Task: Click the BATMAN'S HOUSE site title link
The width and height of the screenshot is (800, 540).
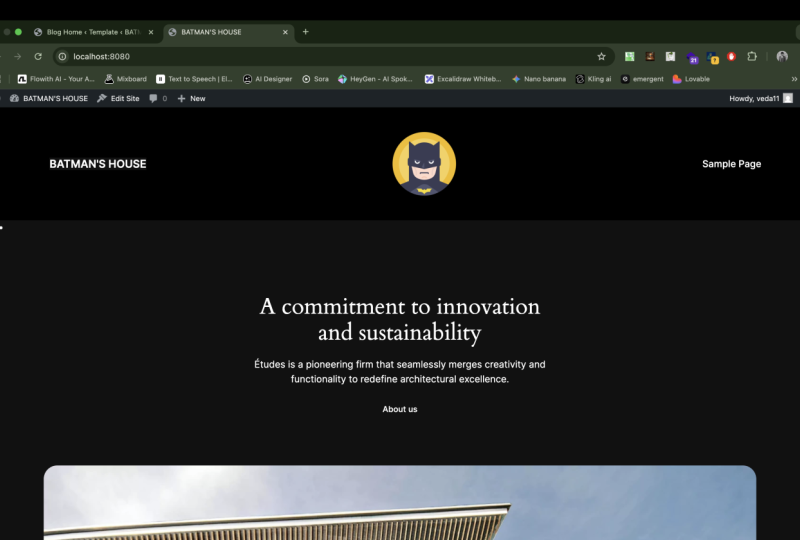Action: pos(98,164)
